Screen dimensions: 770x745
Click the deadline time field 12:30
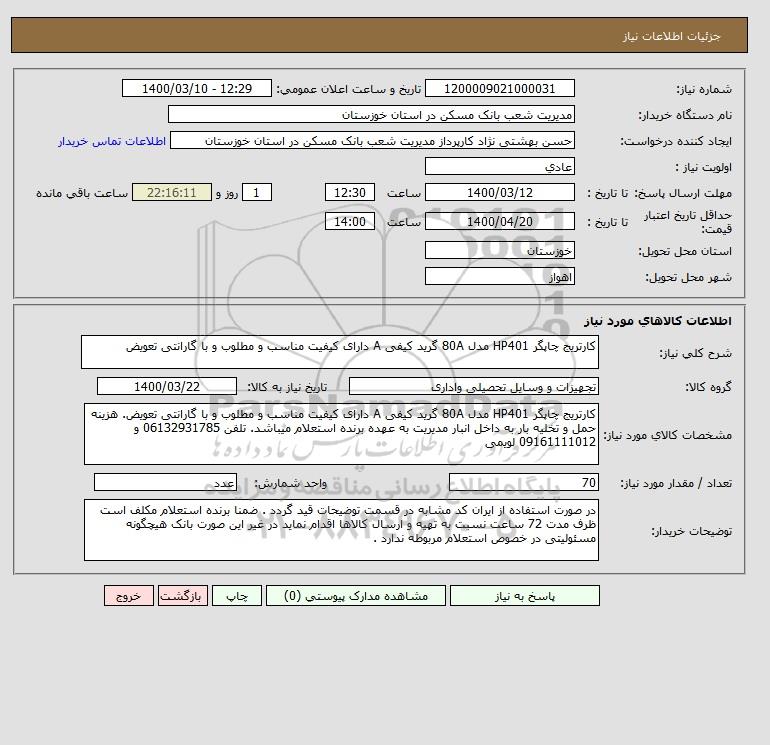pos(350,193)
